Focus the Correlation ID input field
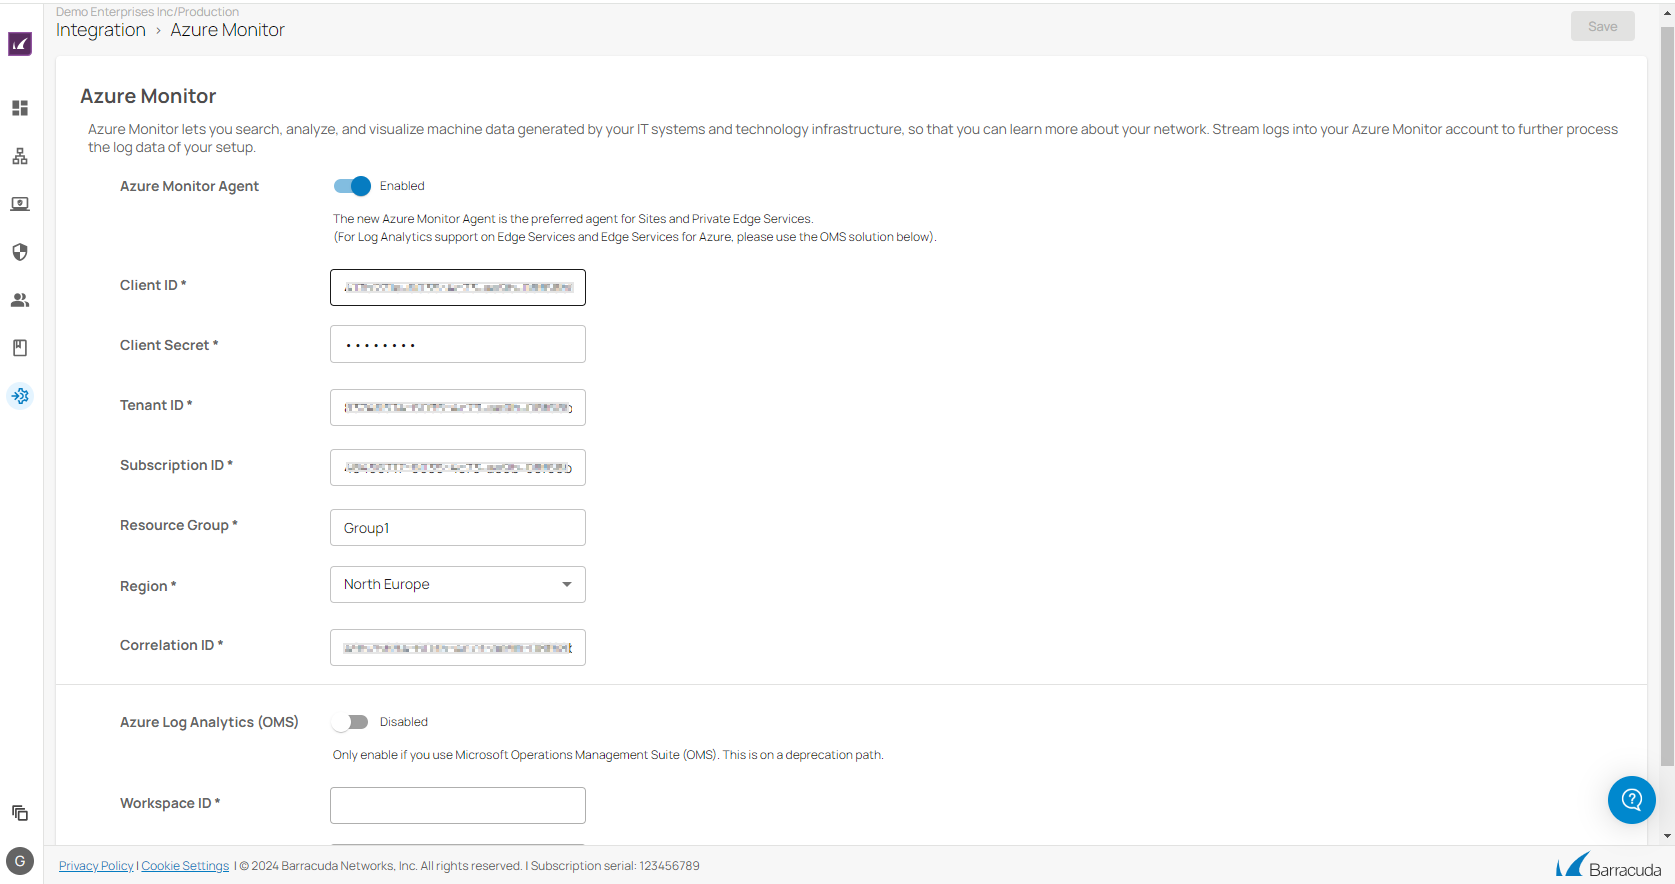Viewport: 1675px width, 884px height. tap(458, 648)
